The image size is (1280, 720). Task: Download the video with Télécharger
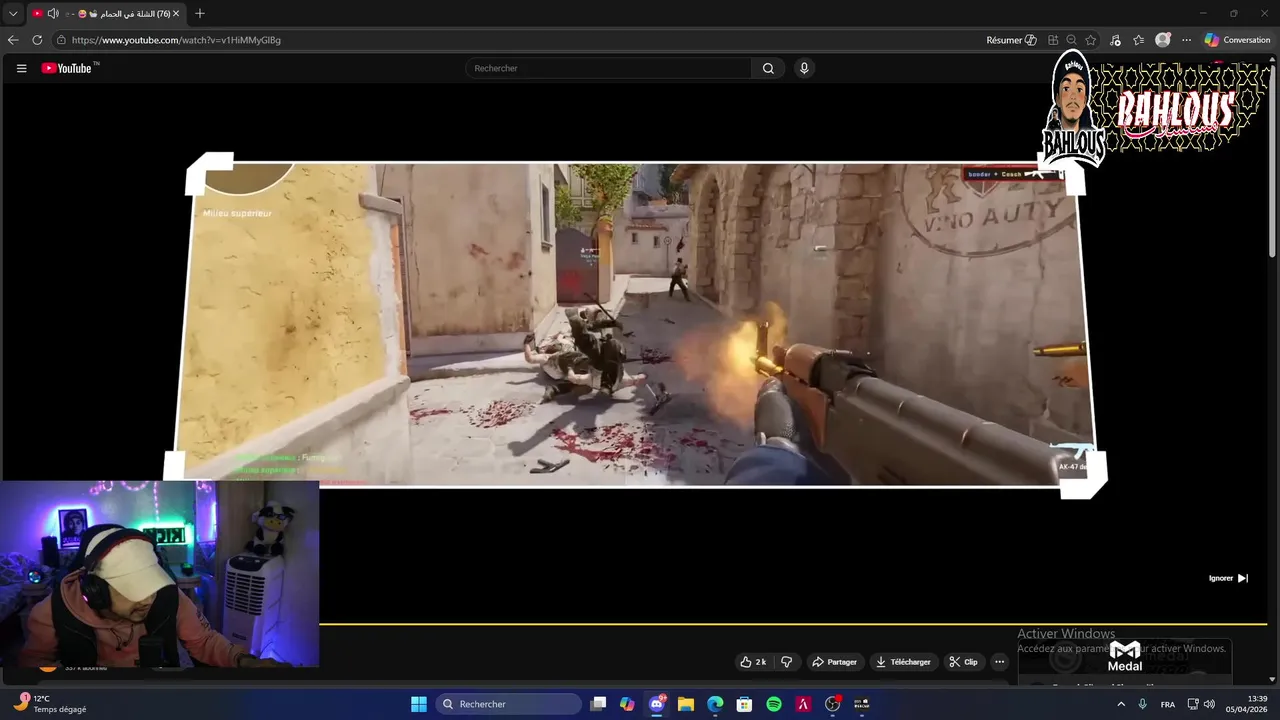[903, 662]
